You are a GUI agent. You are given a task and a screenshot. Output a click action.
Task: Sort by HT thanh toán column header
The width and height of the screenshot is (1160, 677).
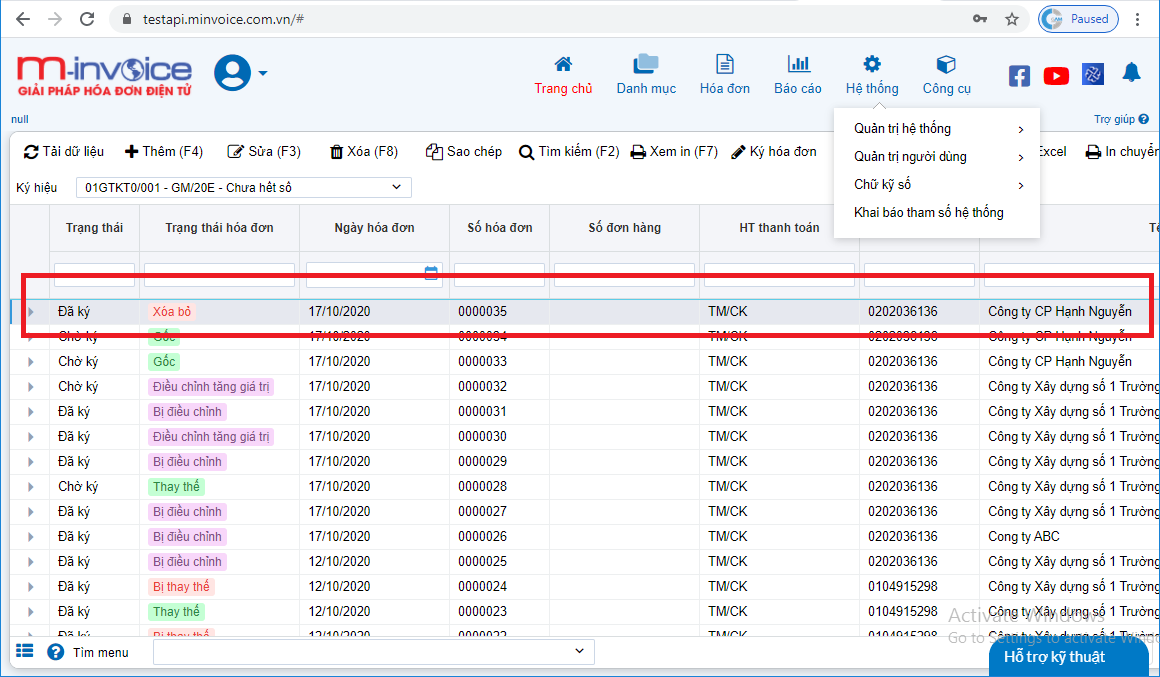[779, 228]
